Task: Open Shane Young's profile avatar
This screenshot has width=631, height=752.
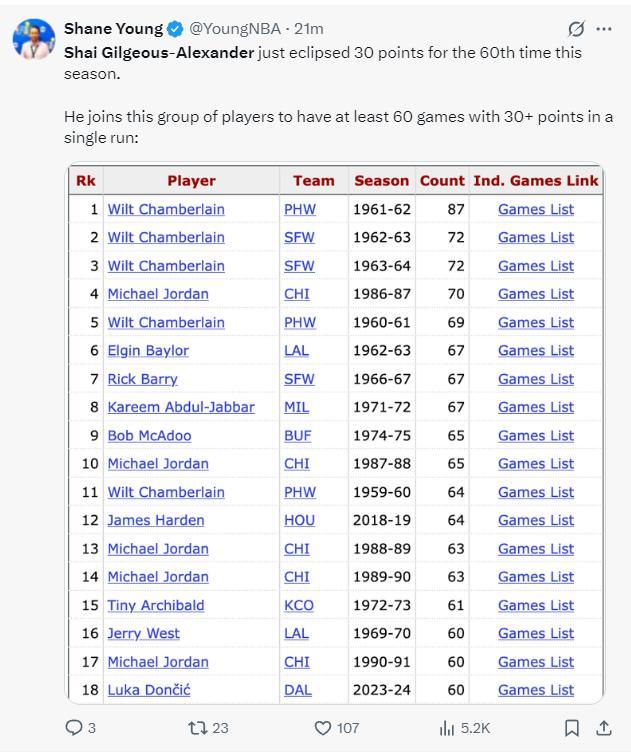Action: 33,38
